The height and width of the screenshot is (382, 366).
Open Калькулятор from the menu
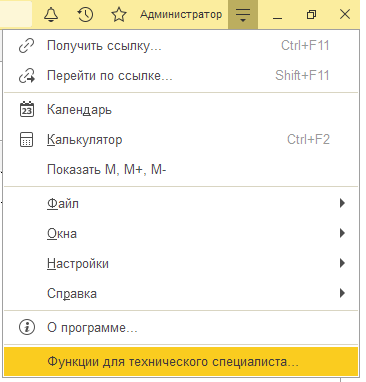click(181, 140)
